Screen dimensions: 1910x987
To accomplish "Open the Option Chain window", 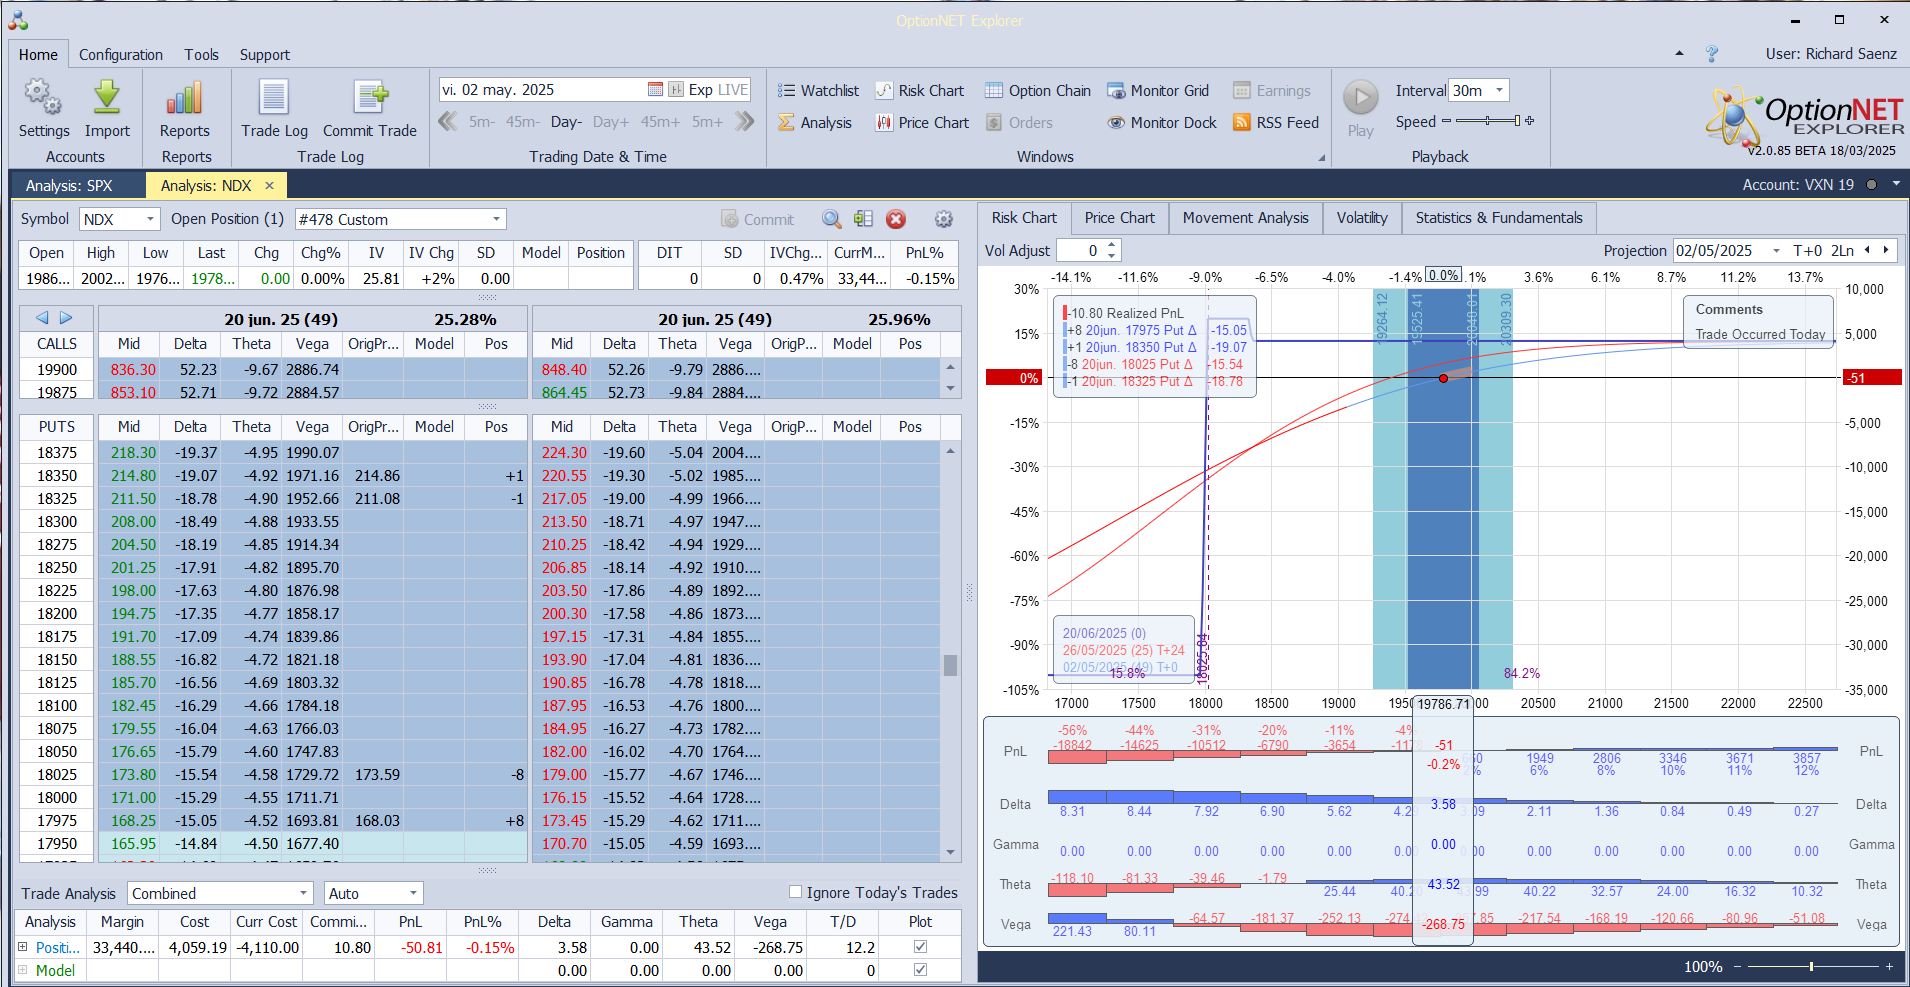I will 1038,90.
